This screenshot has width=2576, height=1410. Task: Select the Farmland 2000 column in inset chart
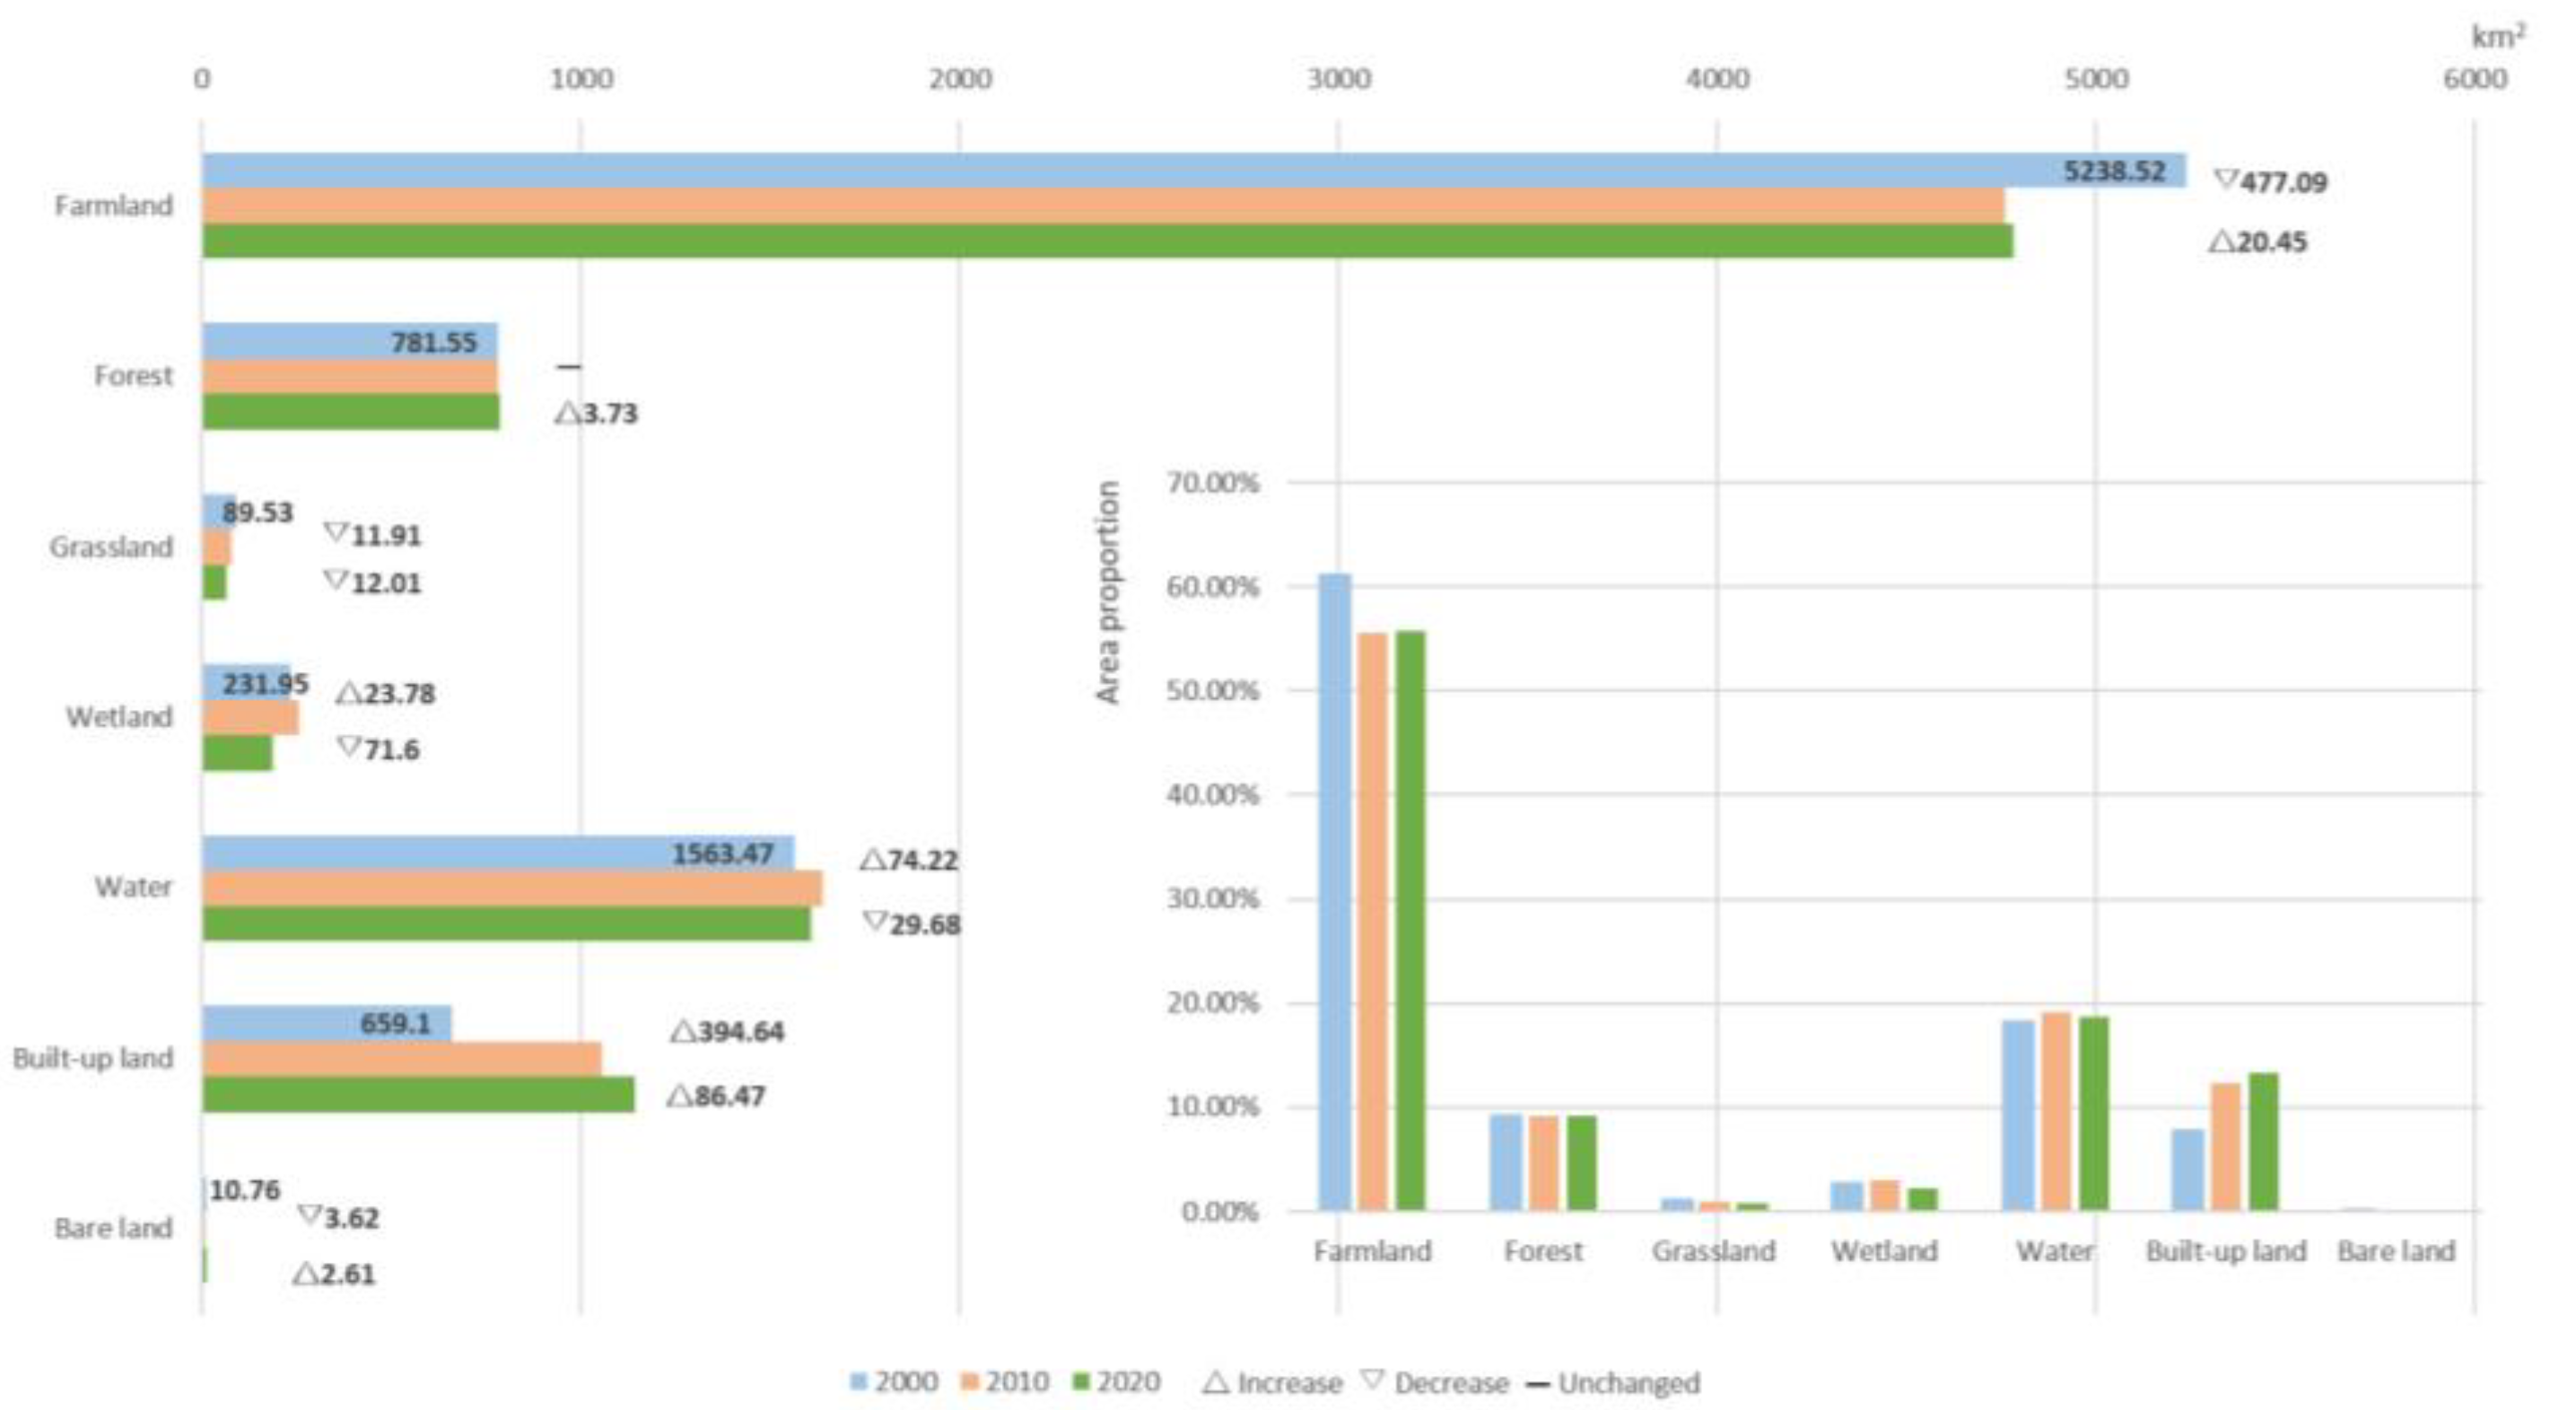coord(1334,890)
